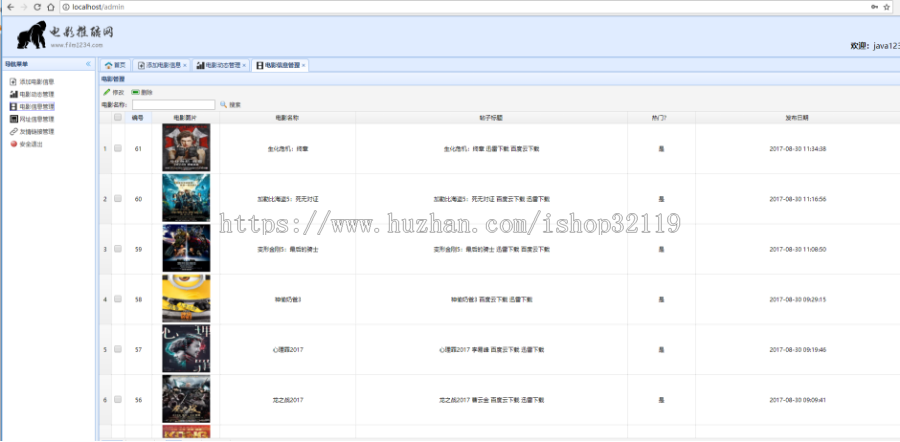Screen dimensions: 900x442
Task: Click the browser forward arrow
Action: [24, 7]
